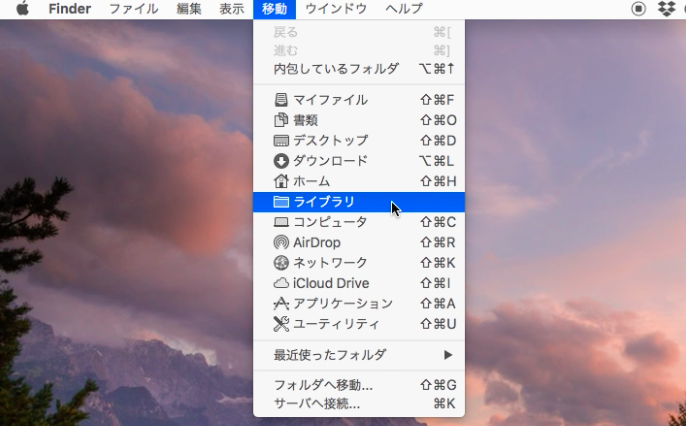Select ダウンロード label in the menu
The width and height of the screenshot is (686, 426).
(x=330, y=161)
